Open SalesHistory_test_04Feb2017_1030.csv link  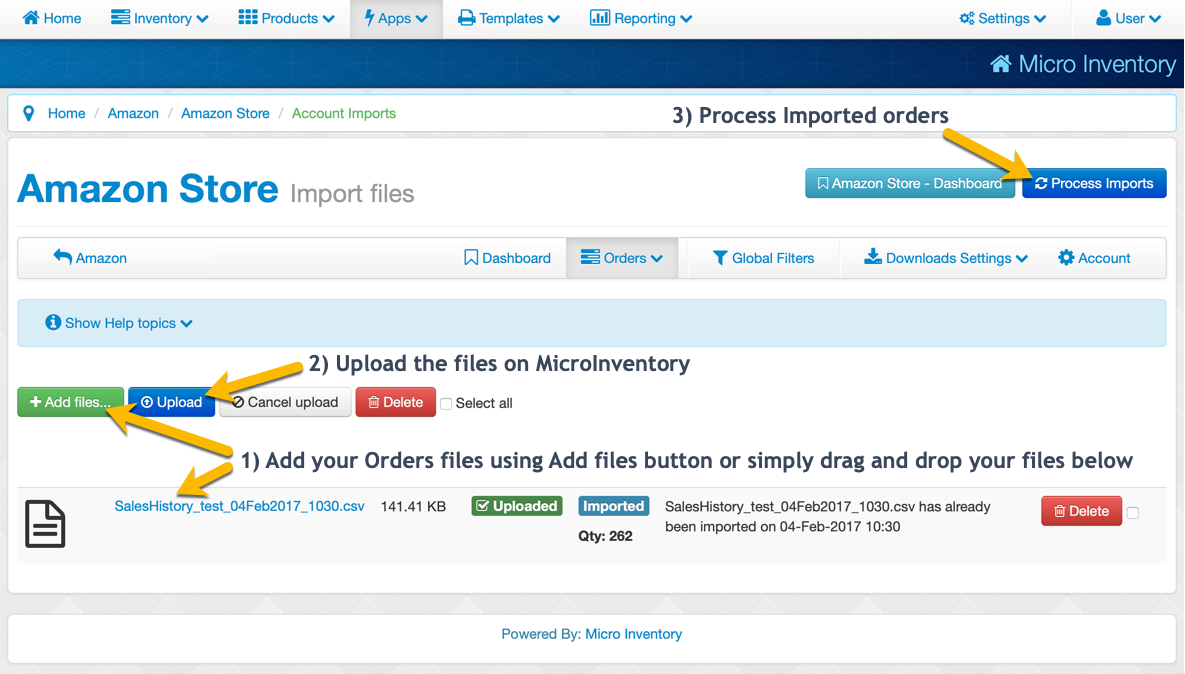tap(240, 506)
